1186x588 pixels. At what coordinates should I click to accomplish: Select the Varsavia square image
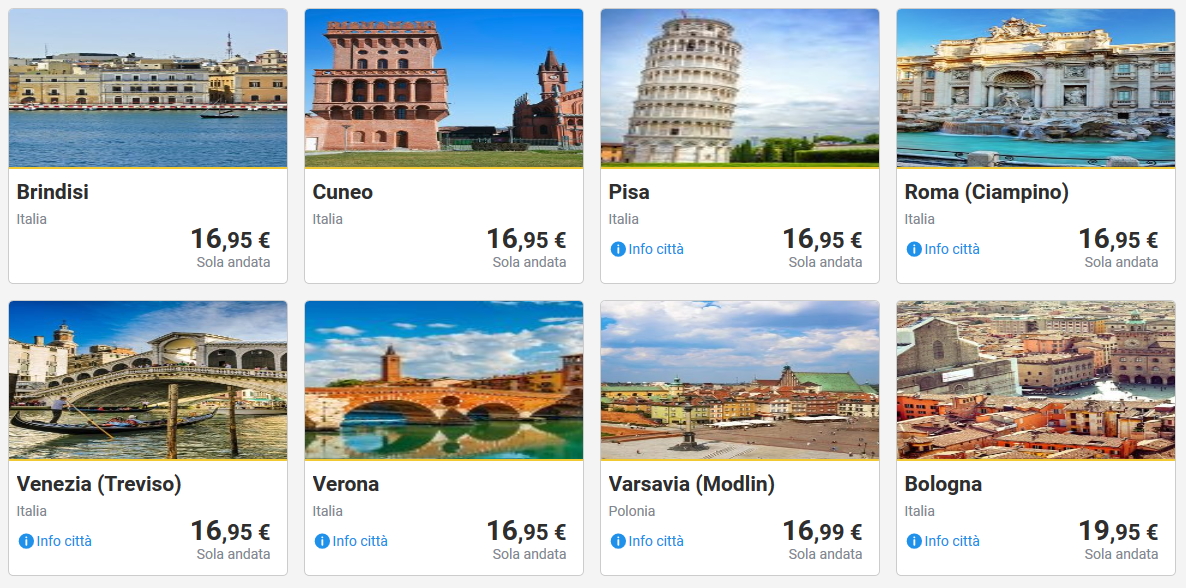(740, 380)
